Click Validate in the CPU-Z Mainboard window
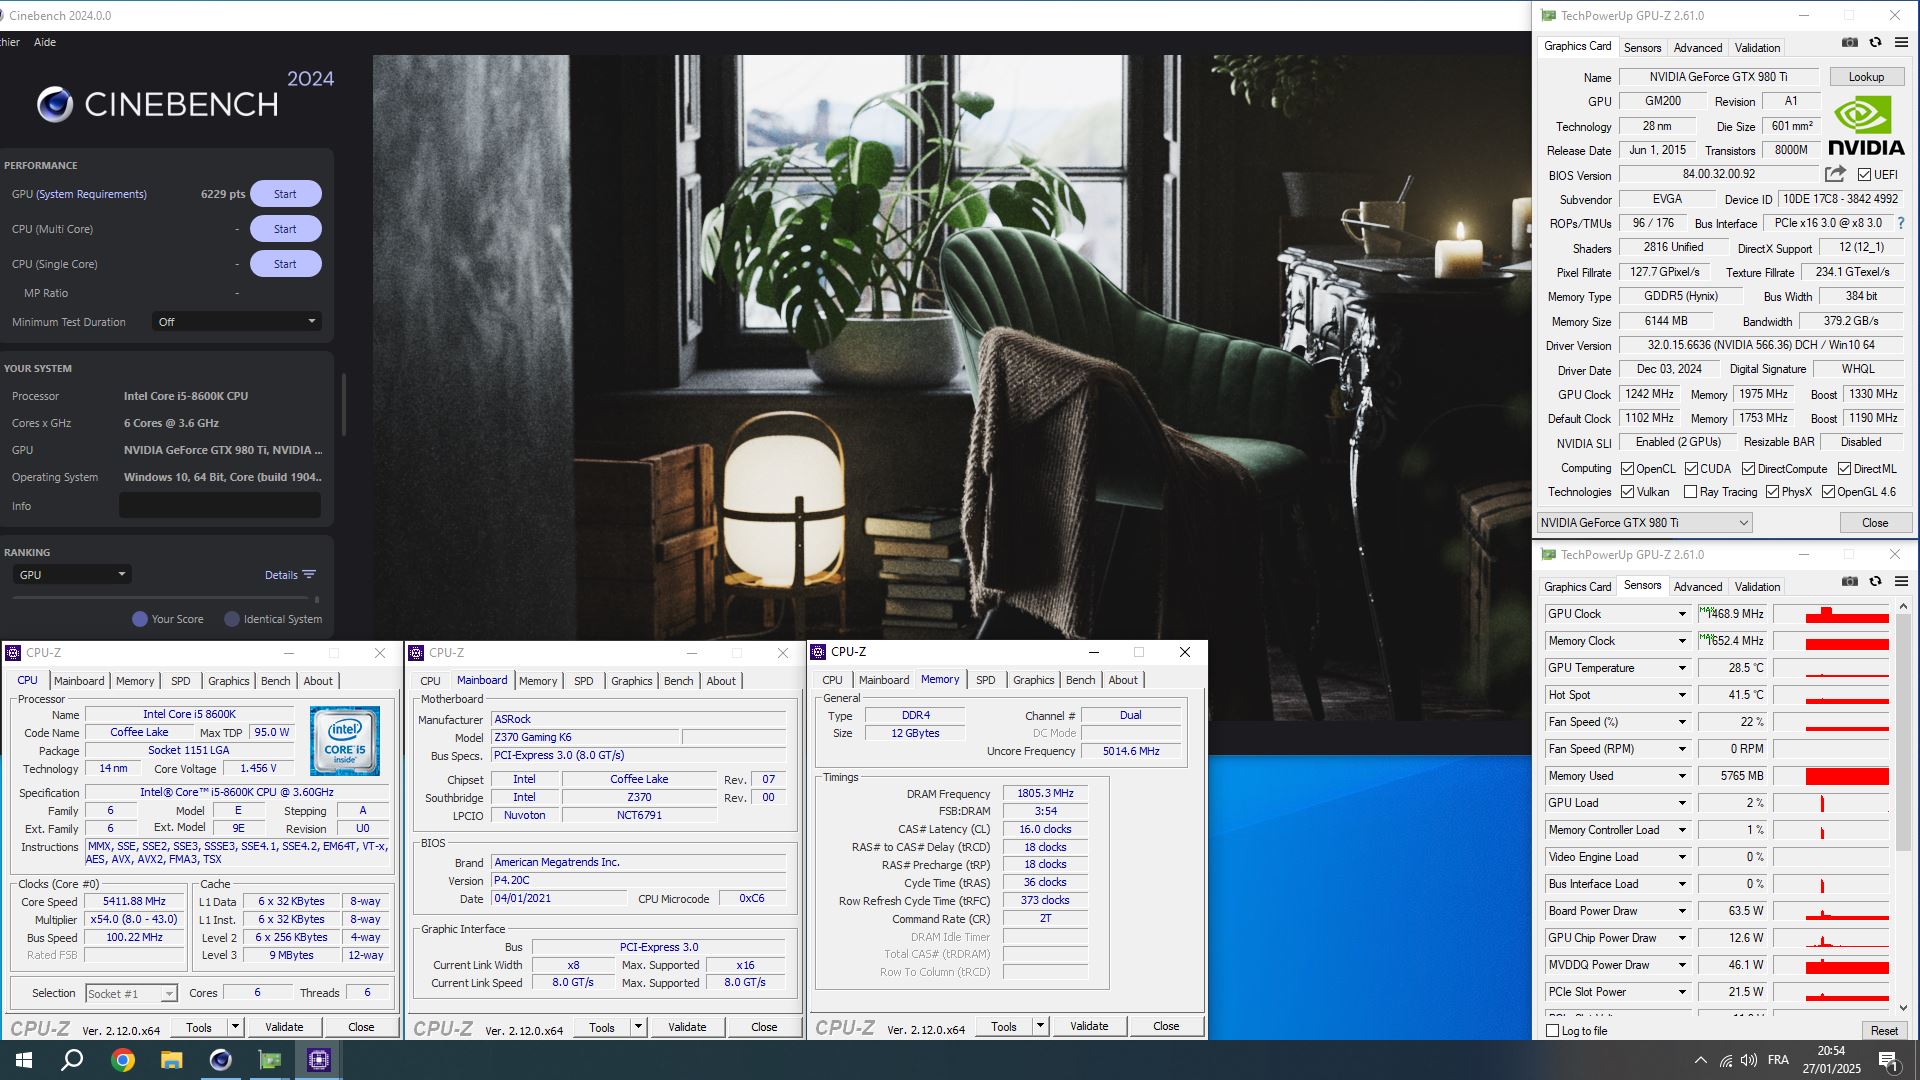 (x=687, y=1027)
